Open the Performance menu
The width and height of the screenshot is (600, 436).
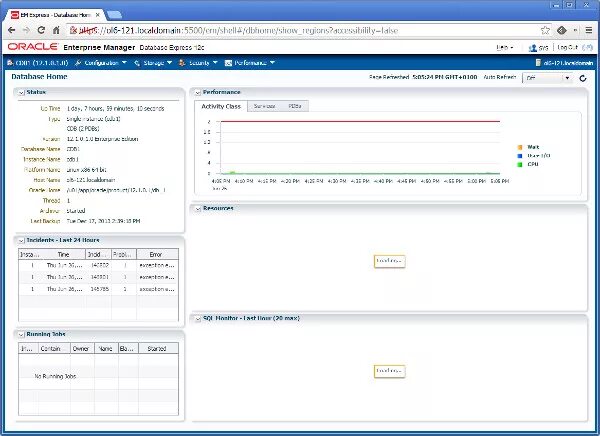click(254, 63)
